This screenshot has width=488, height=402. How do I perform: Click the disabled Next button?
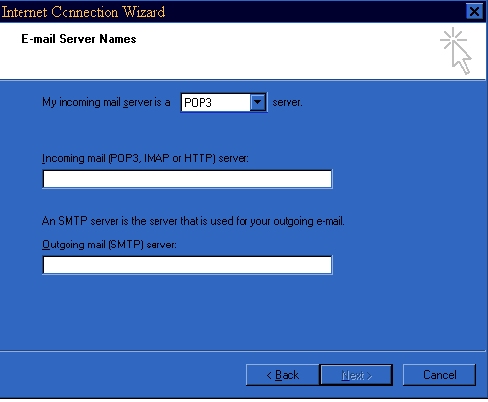[356, 375]
